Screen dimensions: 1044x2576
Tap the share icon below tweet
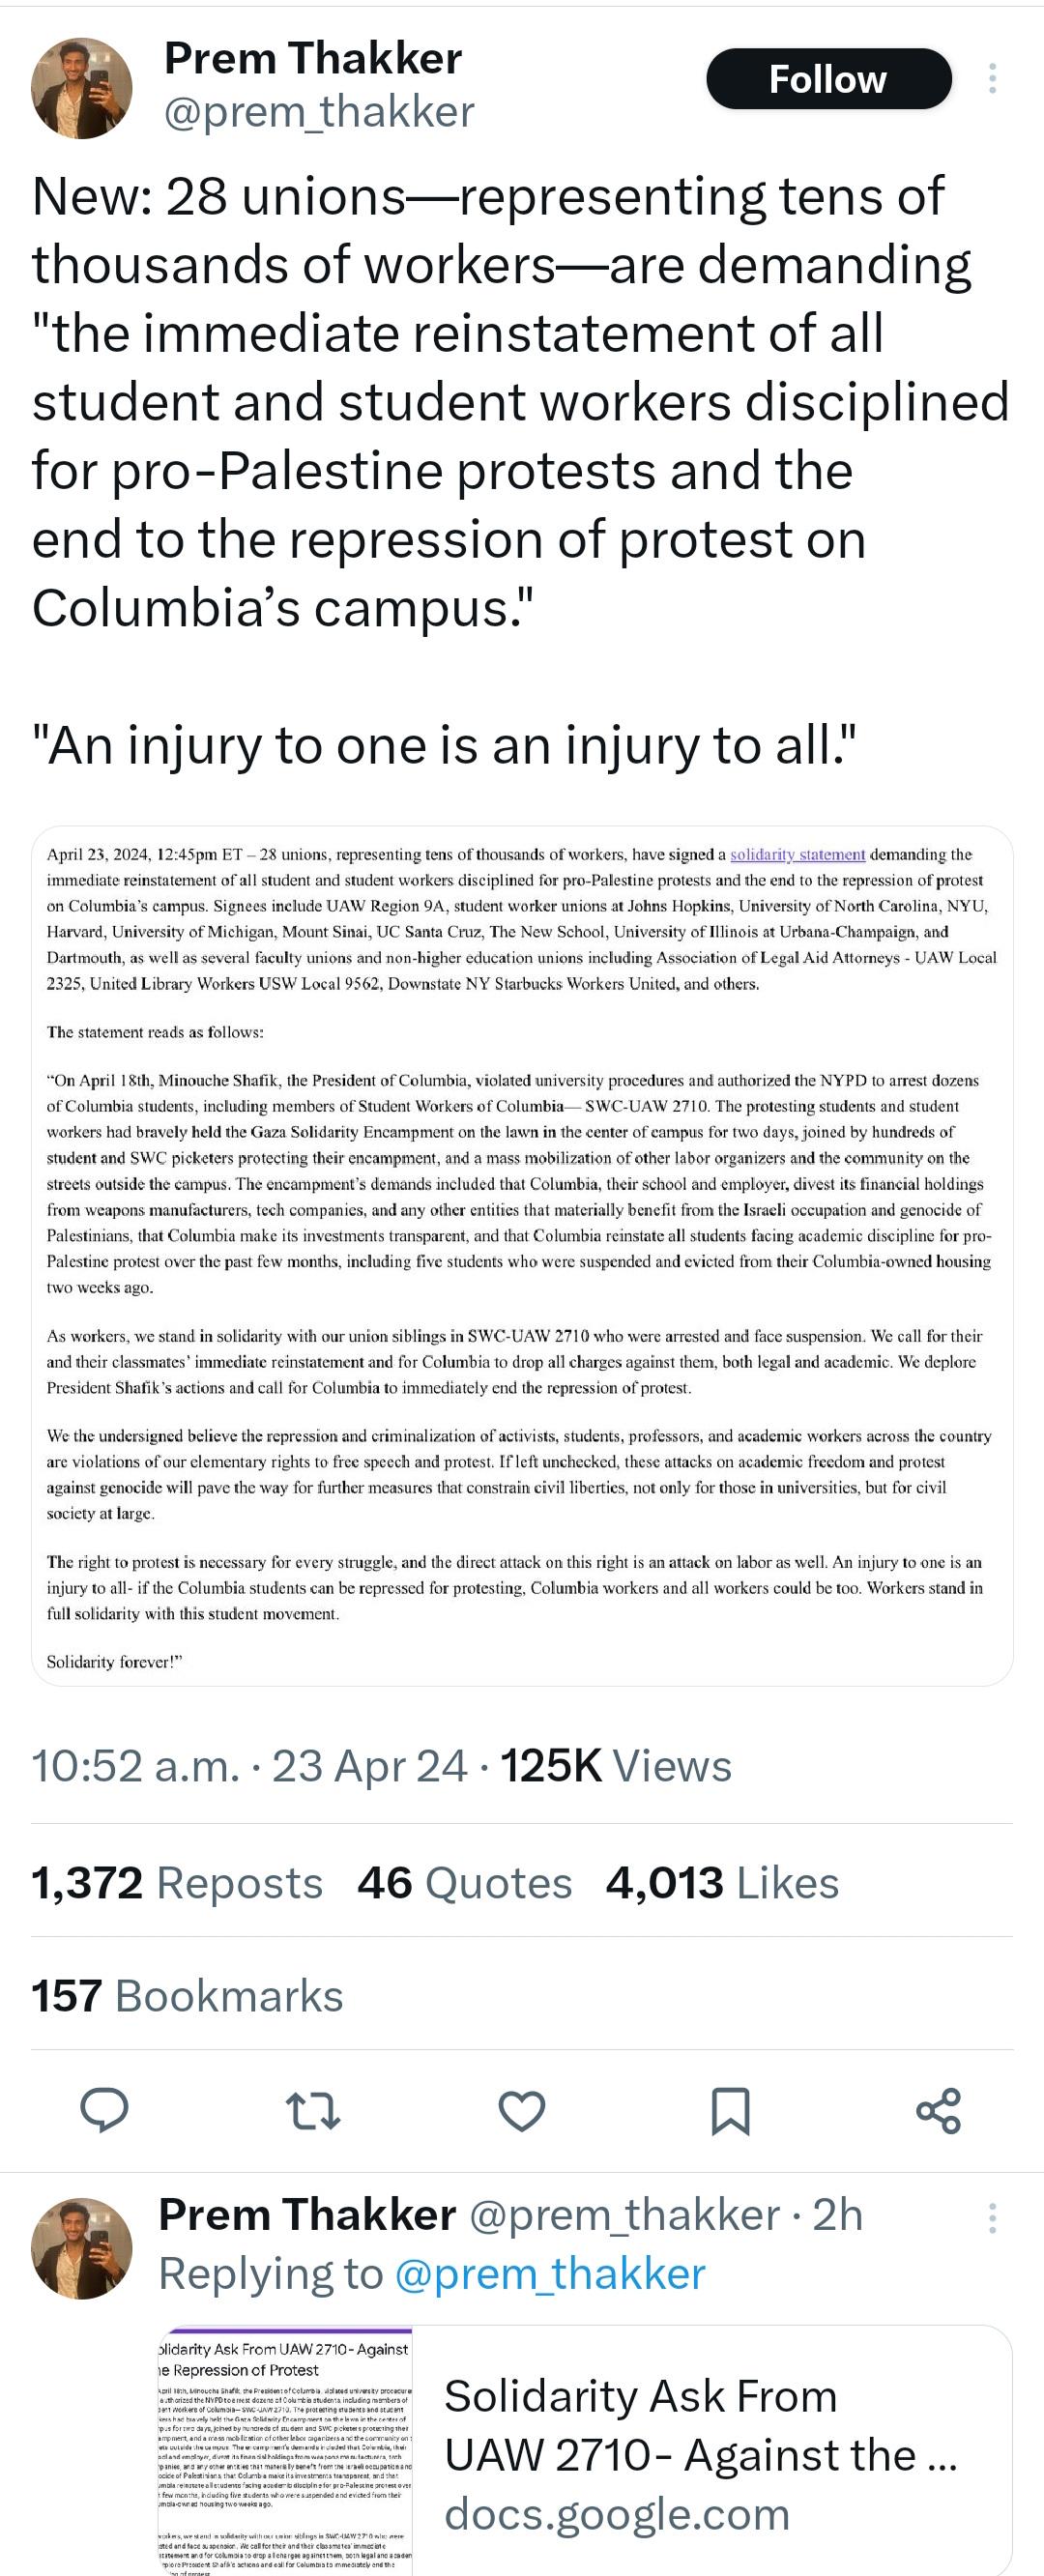pos(939,2110)
